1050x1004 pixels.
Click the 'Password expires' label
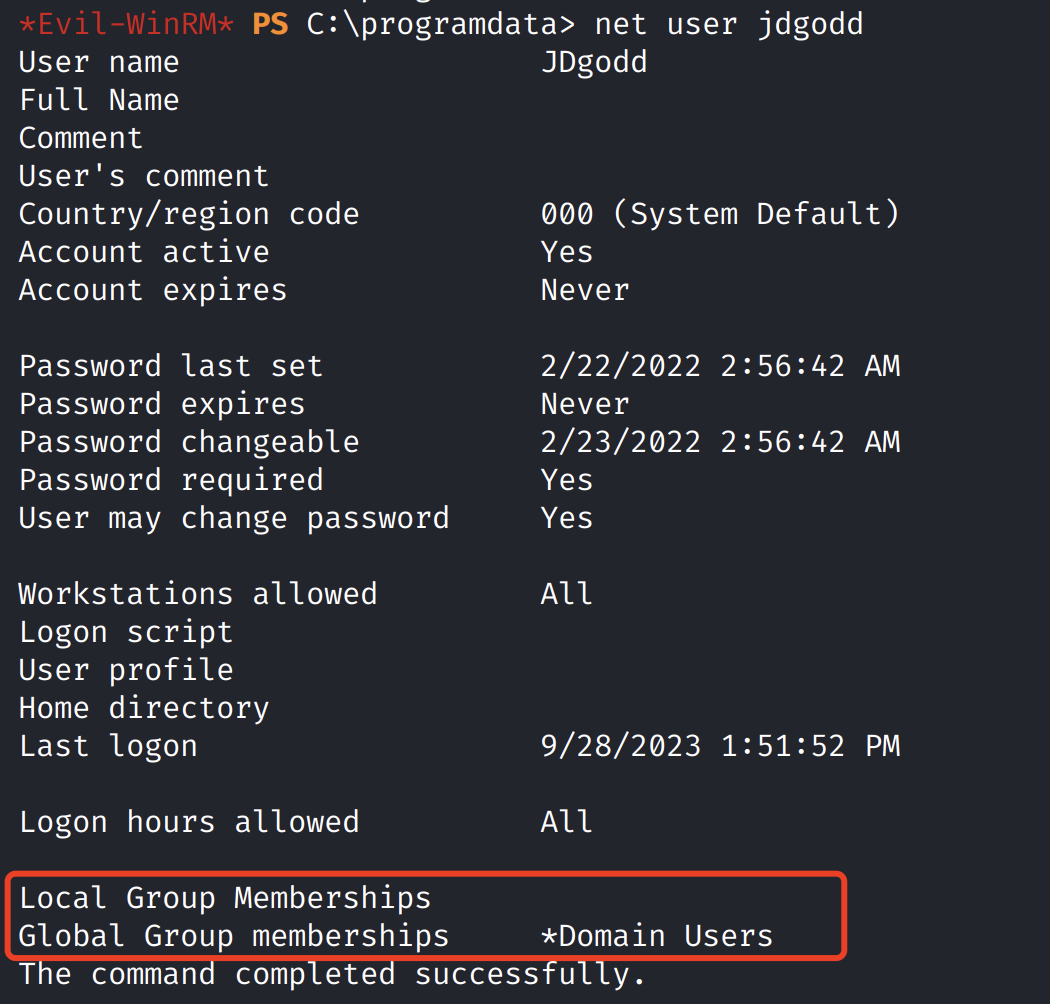(x=162, y=404)
